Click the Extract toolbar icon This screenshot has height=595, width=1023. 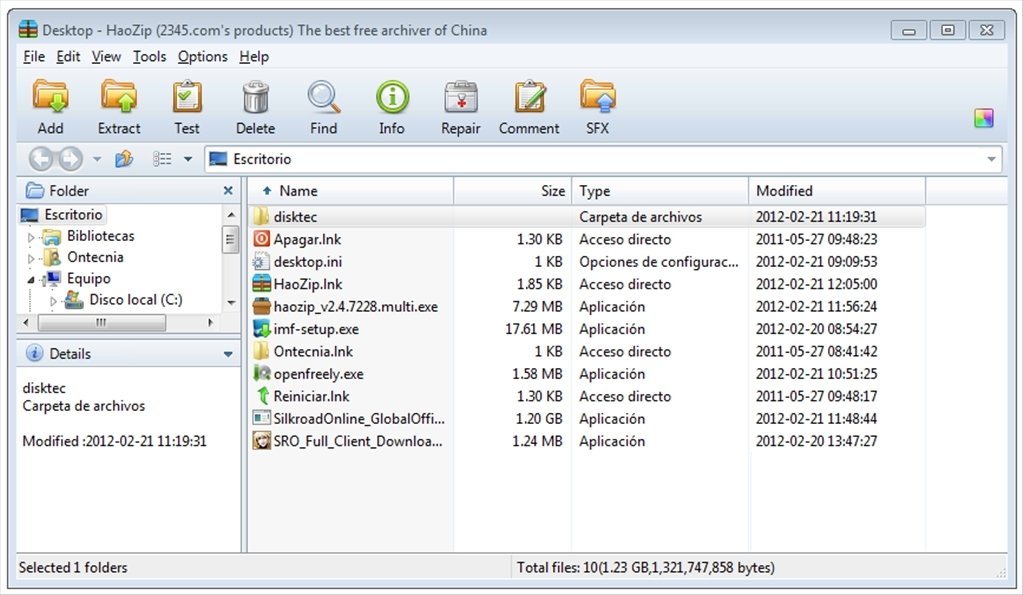pos(119,98)
